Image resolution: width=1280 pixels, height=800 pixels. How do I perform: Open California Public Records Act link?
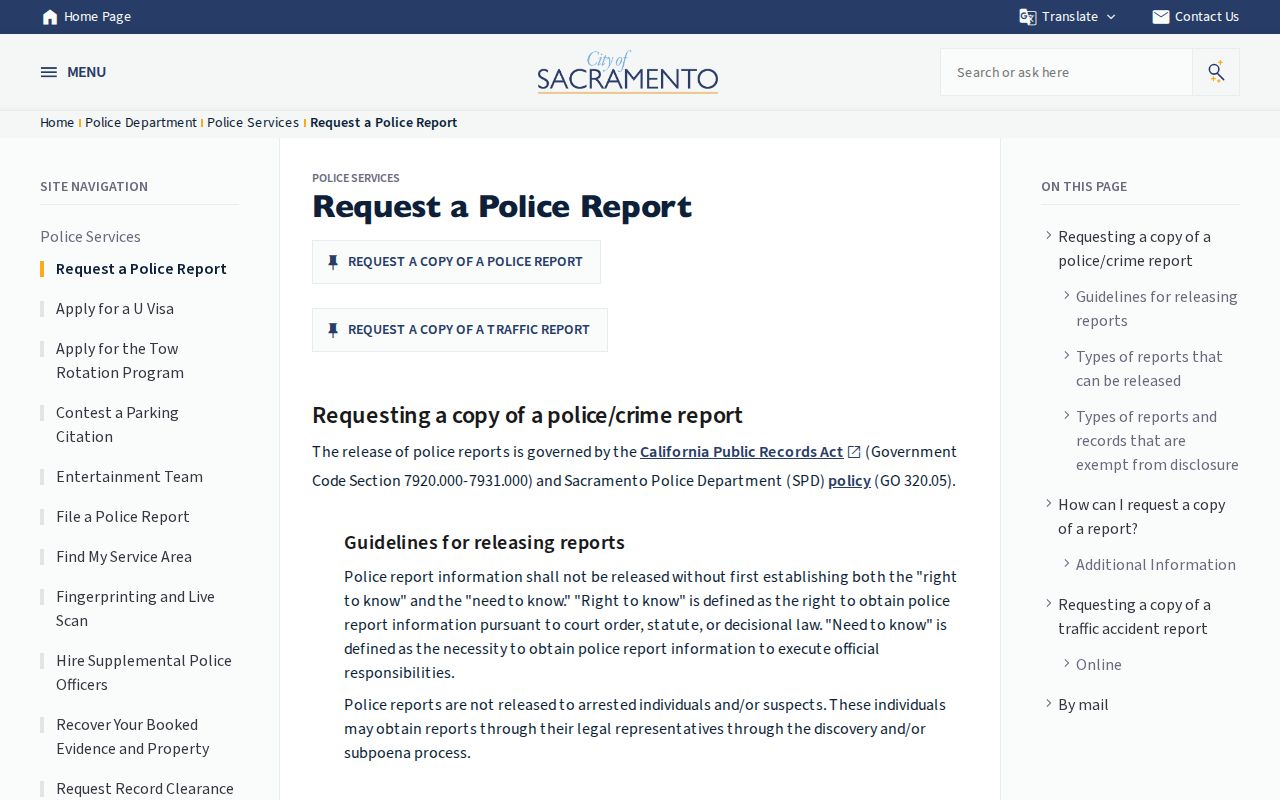pyautogui.click(x=741, y=452)
